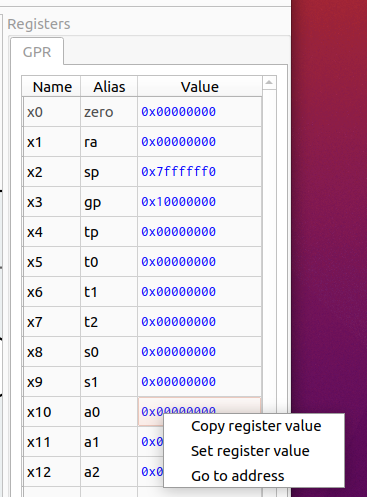367x497 pixels.
Task: Click the x1 name cell
Action: [x=52, y=142]
